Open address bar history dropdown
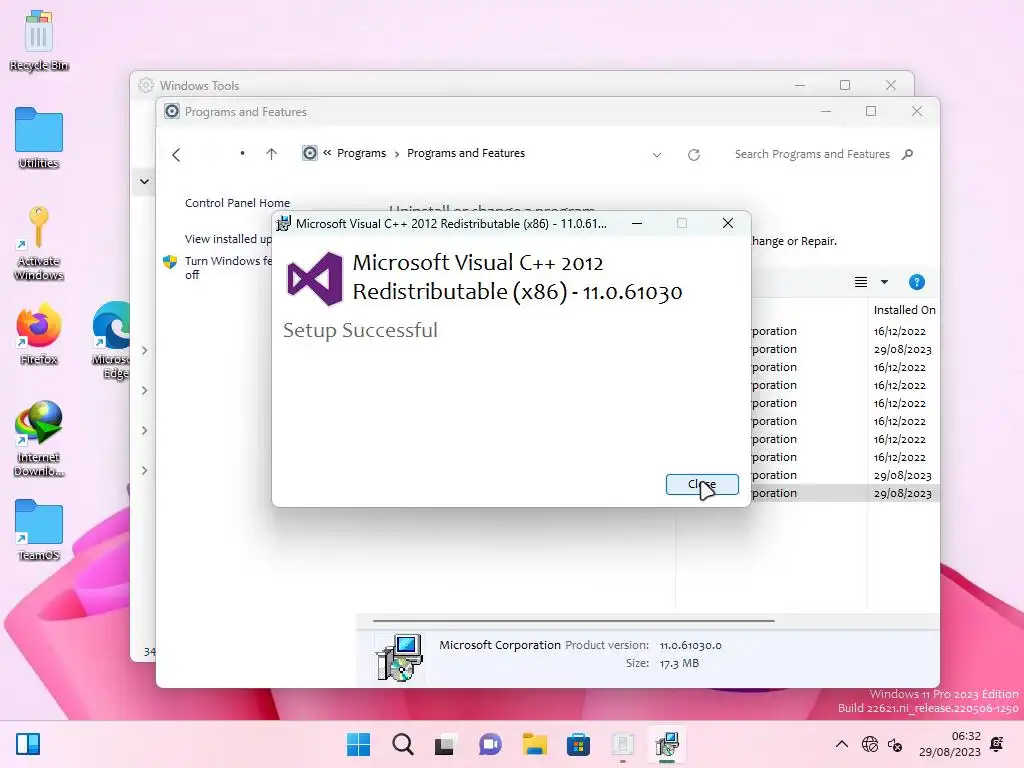 coord(657,155)
